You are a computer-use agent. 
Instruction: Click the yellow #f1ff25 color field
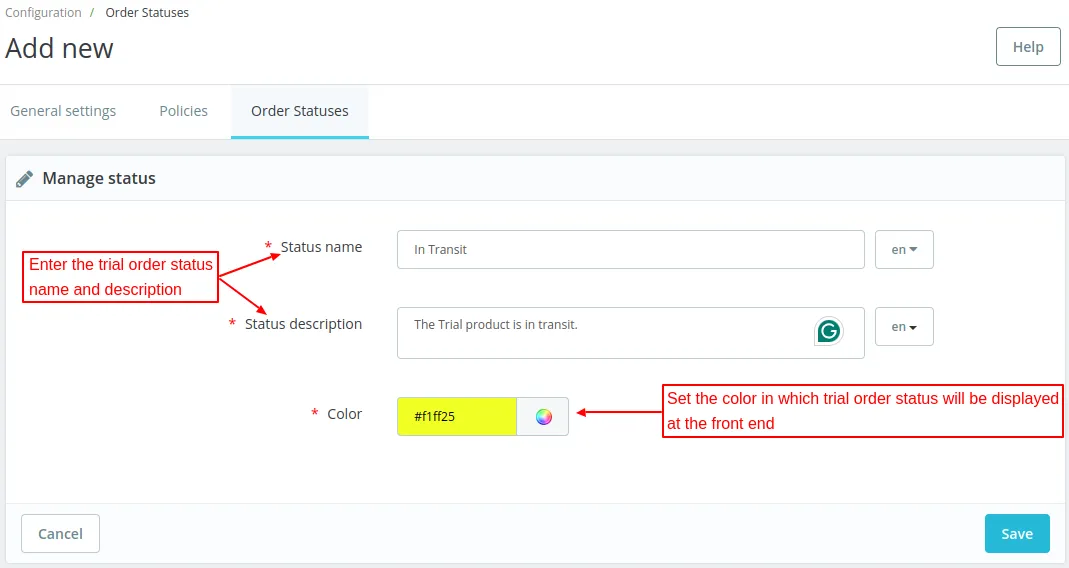pos(456,417)
